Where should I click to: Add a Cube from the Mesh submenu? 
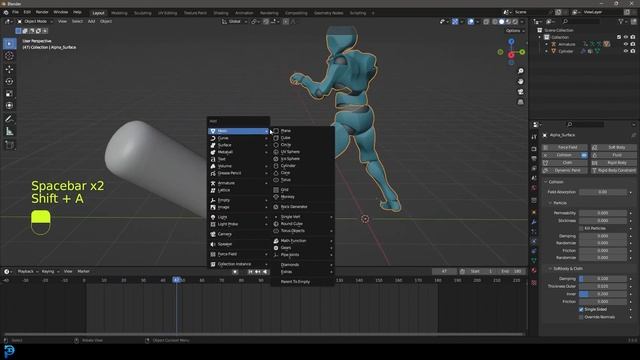pos(302,138)
